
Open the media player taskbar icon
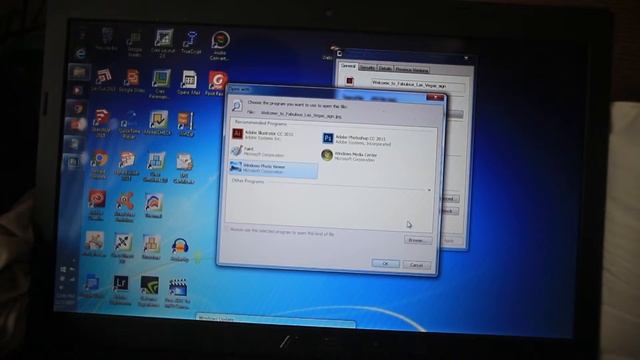(77, 90)
